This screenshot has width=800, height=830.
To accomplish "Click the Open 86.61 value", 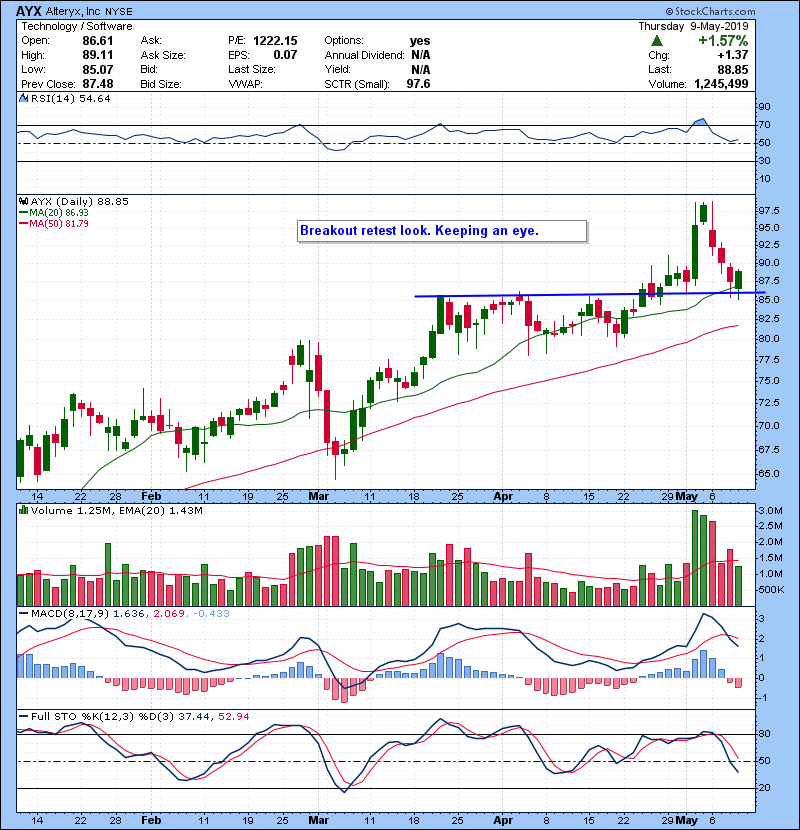I will point(98,41).
